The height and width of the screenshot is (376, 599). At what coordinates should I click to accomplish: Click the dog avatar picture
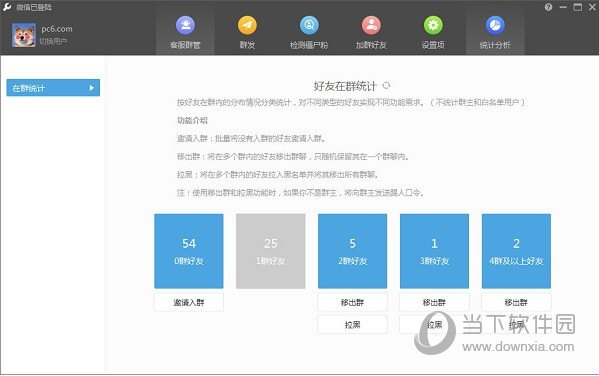(24, 35)
